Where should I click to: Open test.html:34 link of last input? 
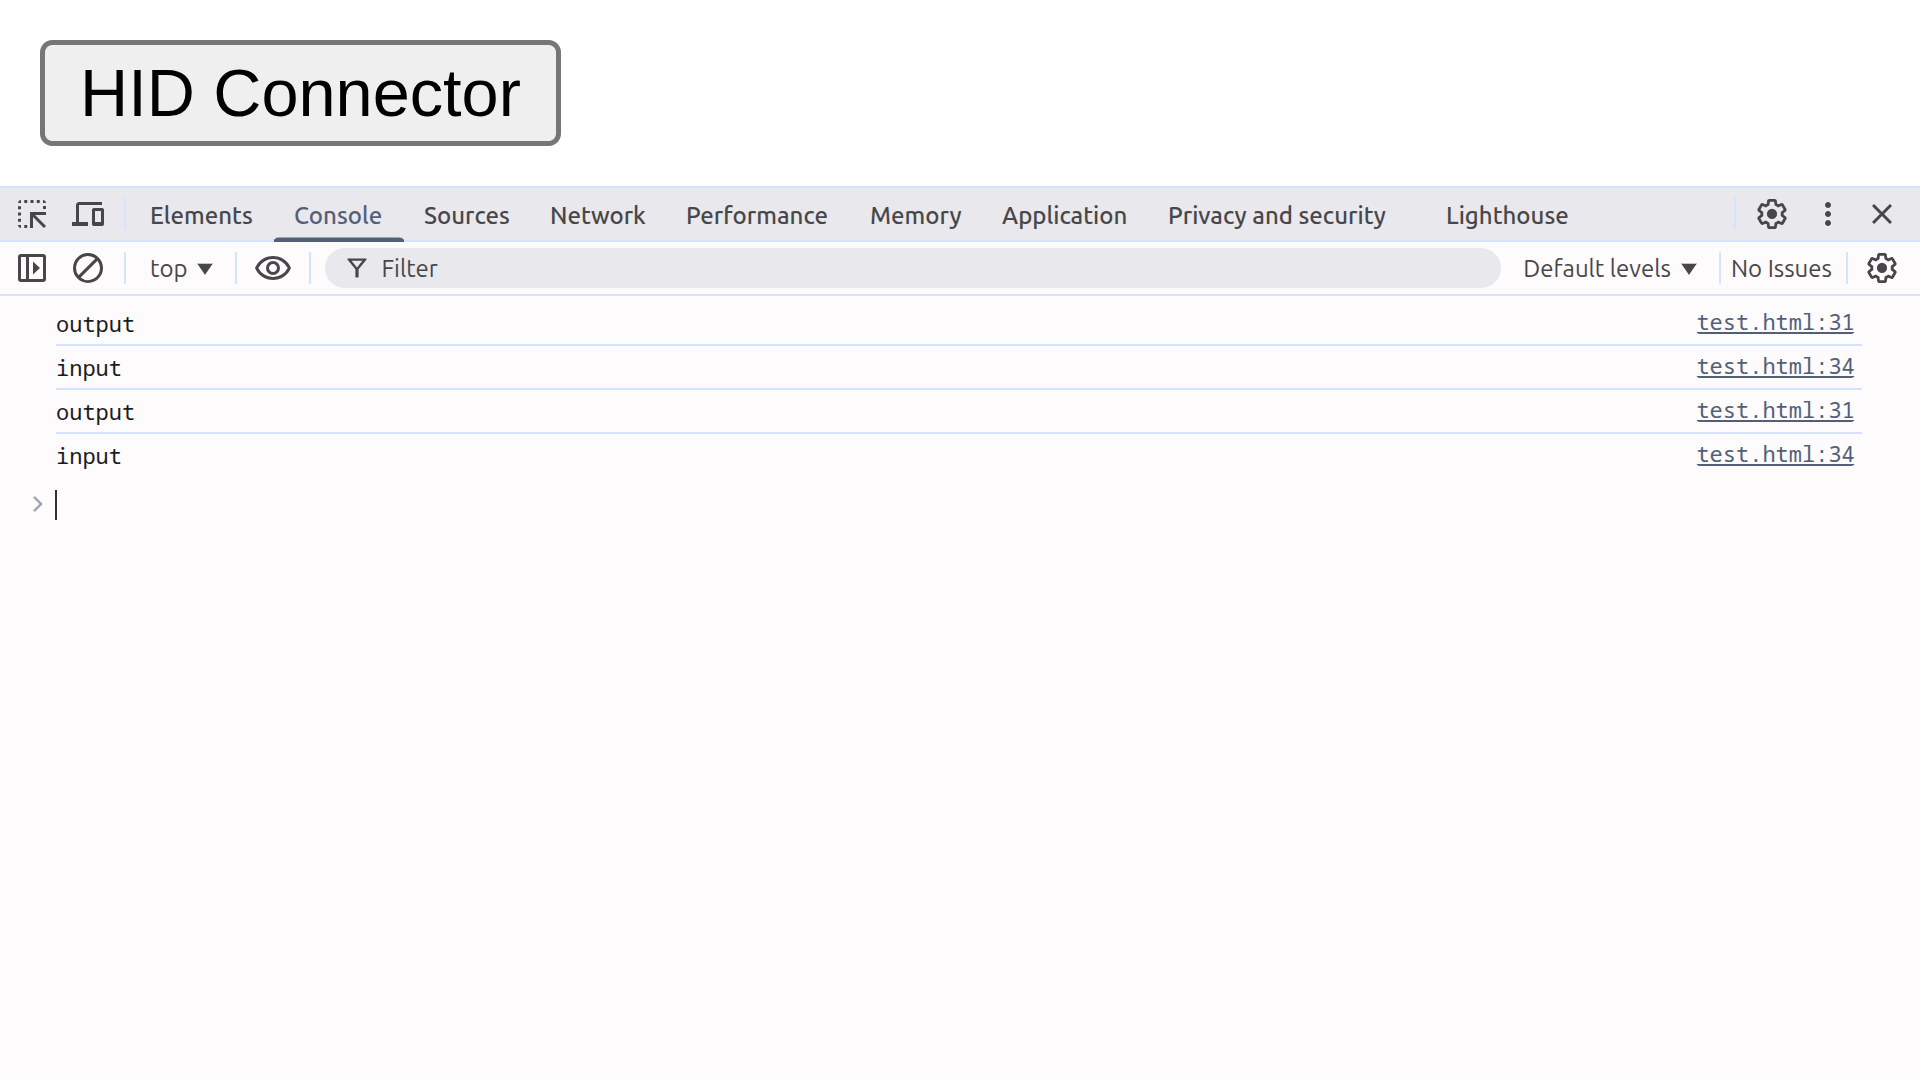click(1775, 455)
